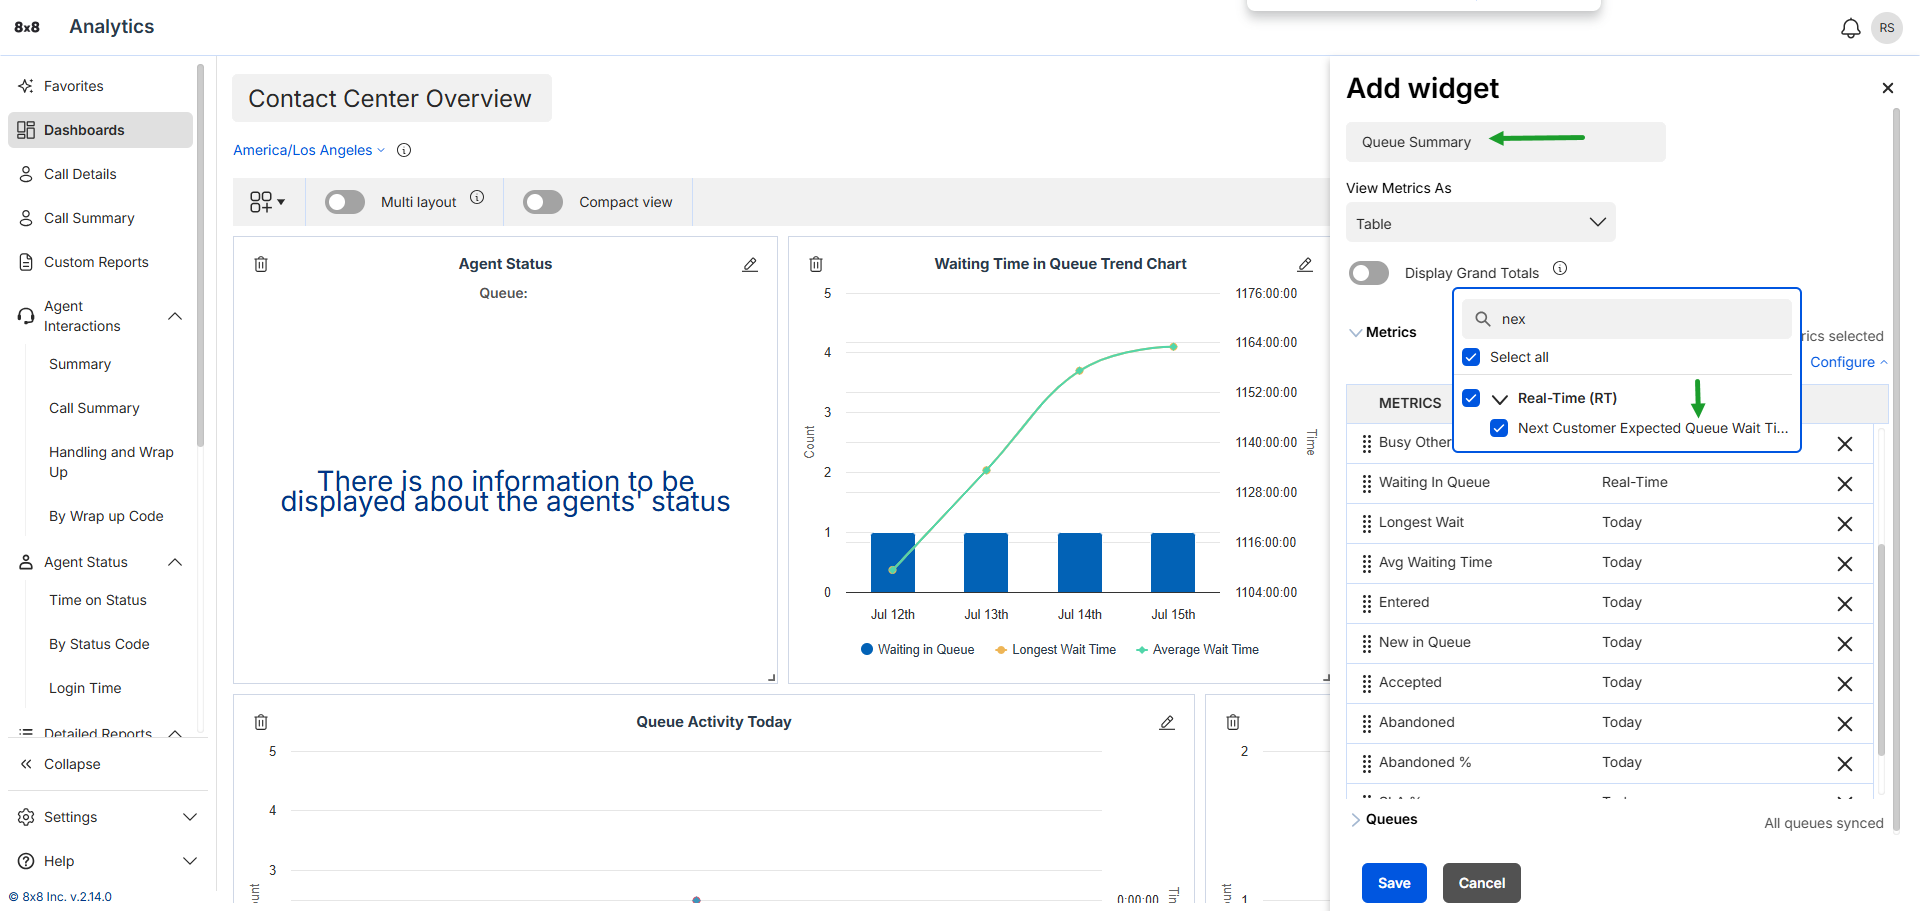This screenshot has height=911, width=1920.
Task: Toggle Compact view switch
Action: pos(543,202)
